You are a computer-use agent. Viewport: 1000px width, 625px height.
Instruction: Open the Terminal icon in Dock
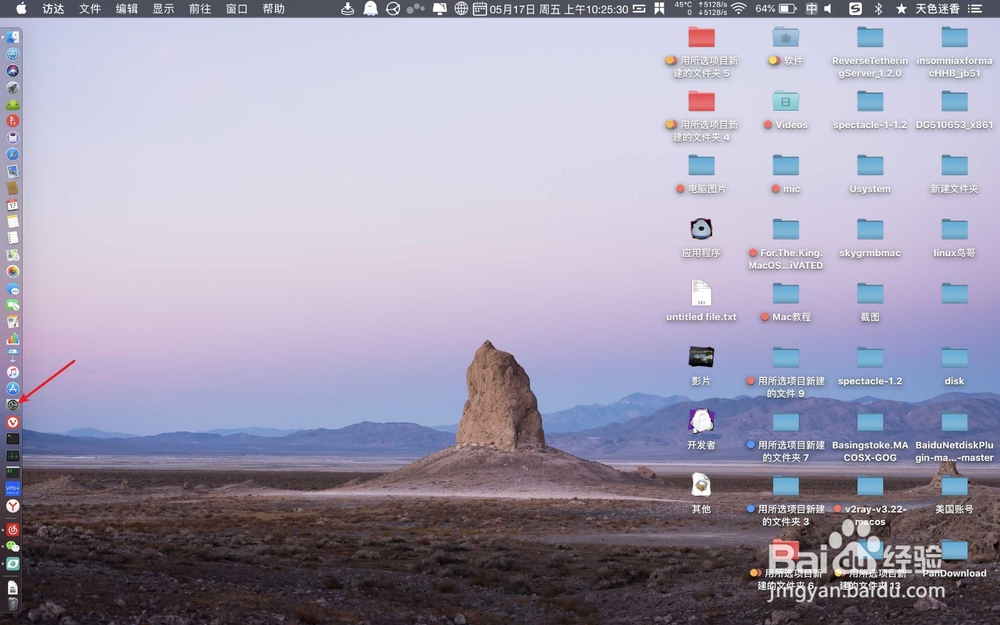(x=13, y=439)
